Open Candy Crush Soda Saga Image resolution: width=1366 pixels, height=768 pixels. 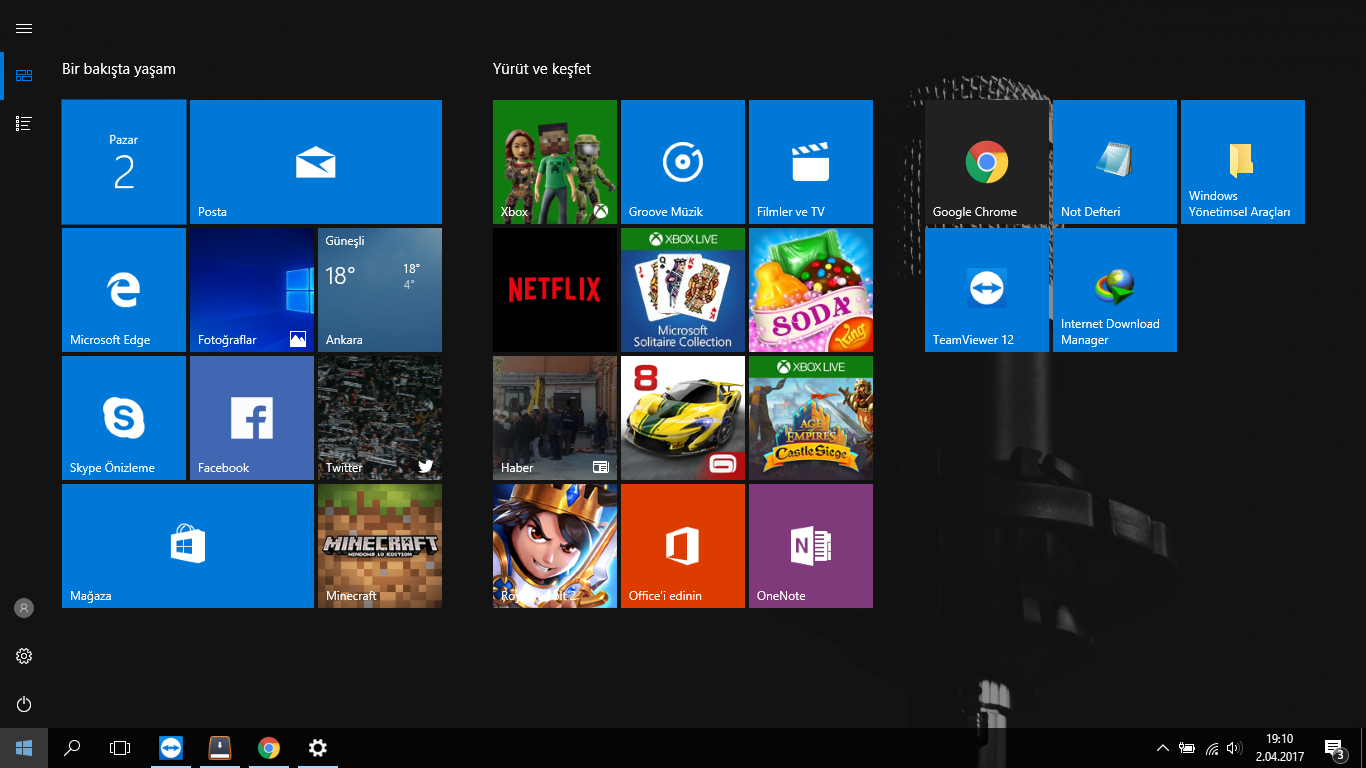810,290
